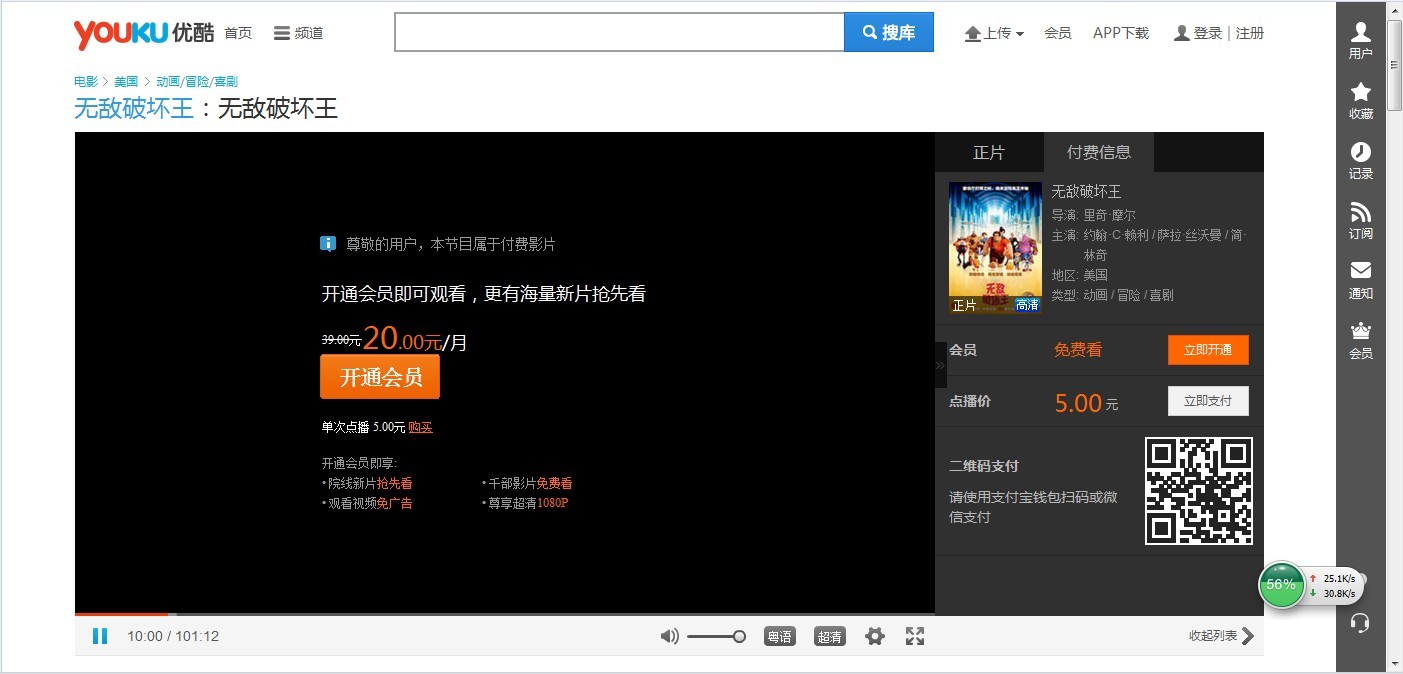Click the 免费看 text
The height and width of the screenshot is (674, 1403).
1078,350
